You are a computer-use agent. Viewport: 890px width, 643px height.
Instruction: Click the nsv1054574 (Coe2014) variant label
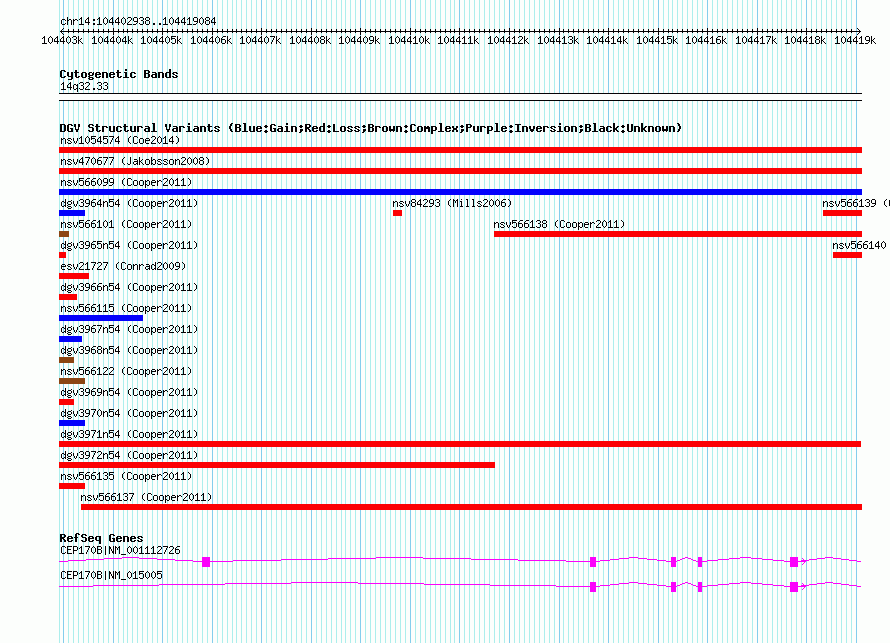(x=120, y=140)
